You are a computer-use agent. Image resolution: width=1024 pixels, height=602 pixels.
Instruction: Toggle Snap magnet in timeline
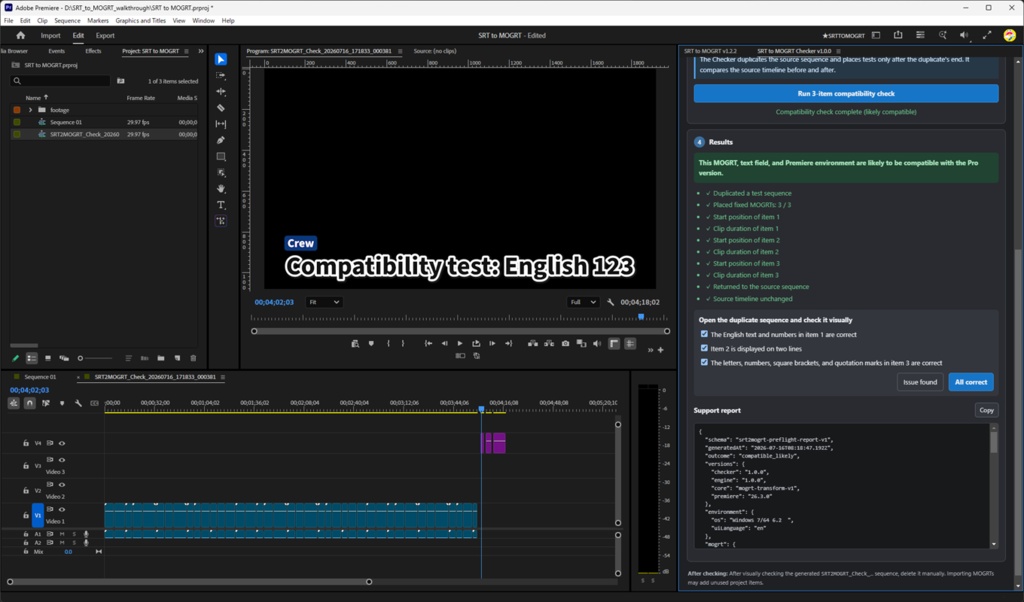click(29, 403)
